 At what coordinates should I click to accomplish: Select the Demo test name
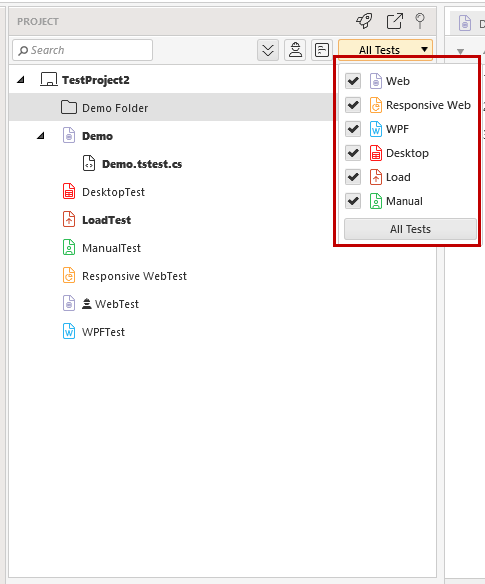point(97,136)
